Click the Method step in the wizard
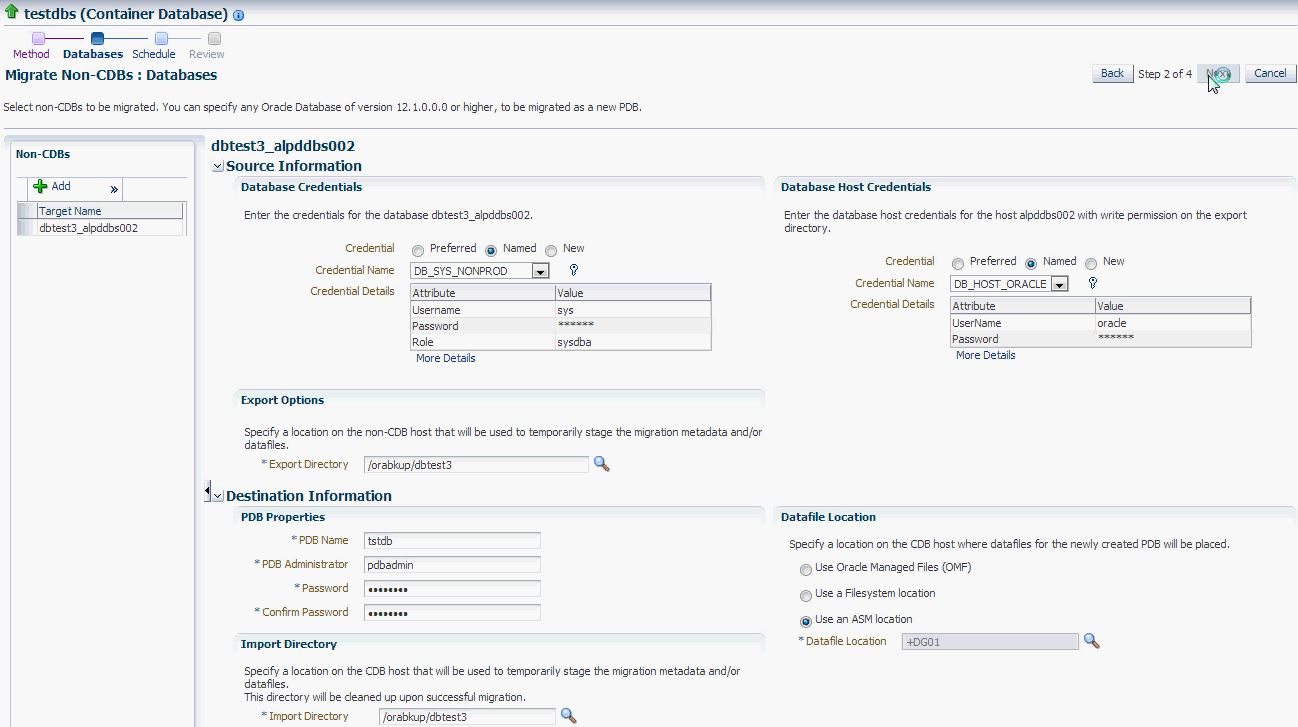The width and height of the screenshot is (1298, 727). tap(30, 54)
